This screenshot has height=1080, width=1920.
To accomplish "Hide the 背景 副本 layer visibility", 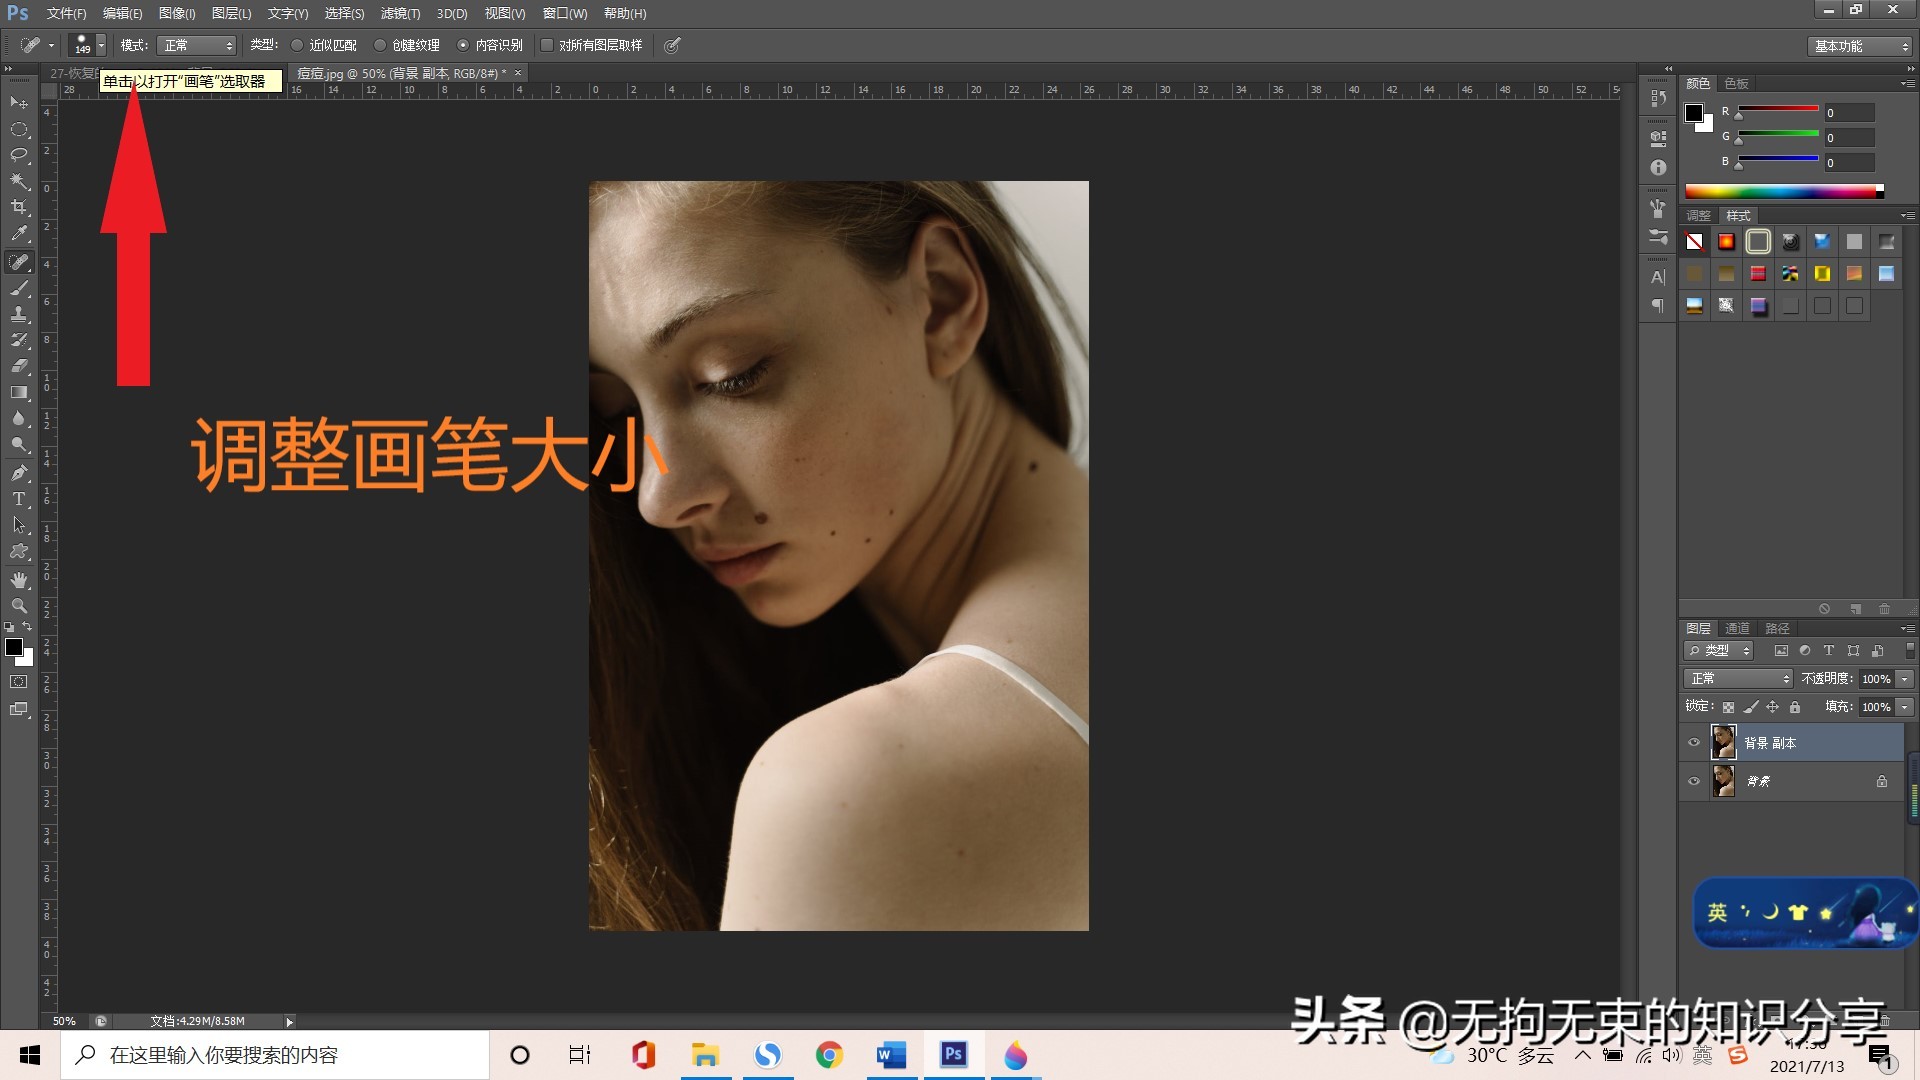I will pyautogui.click(x=1694, y=743).
